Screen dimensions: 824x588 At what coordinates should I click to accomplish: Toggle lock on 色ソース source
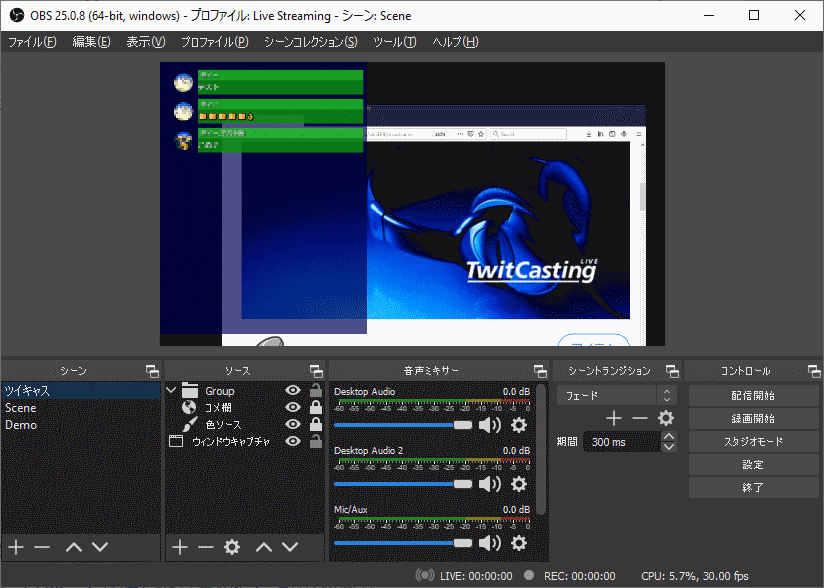click(316, 424)
